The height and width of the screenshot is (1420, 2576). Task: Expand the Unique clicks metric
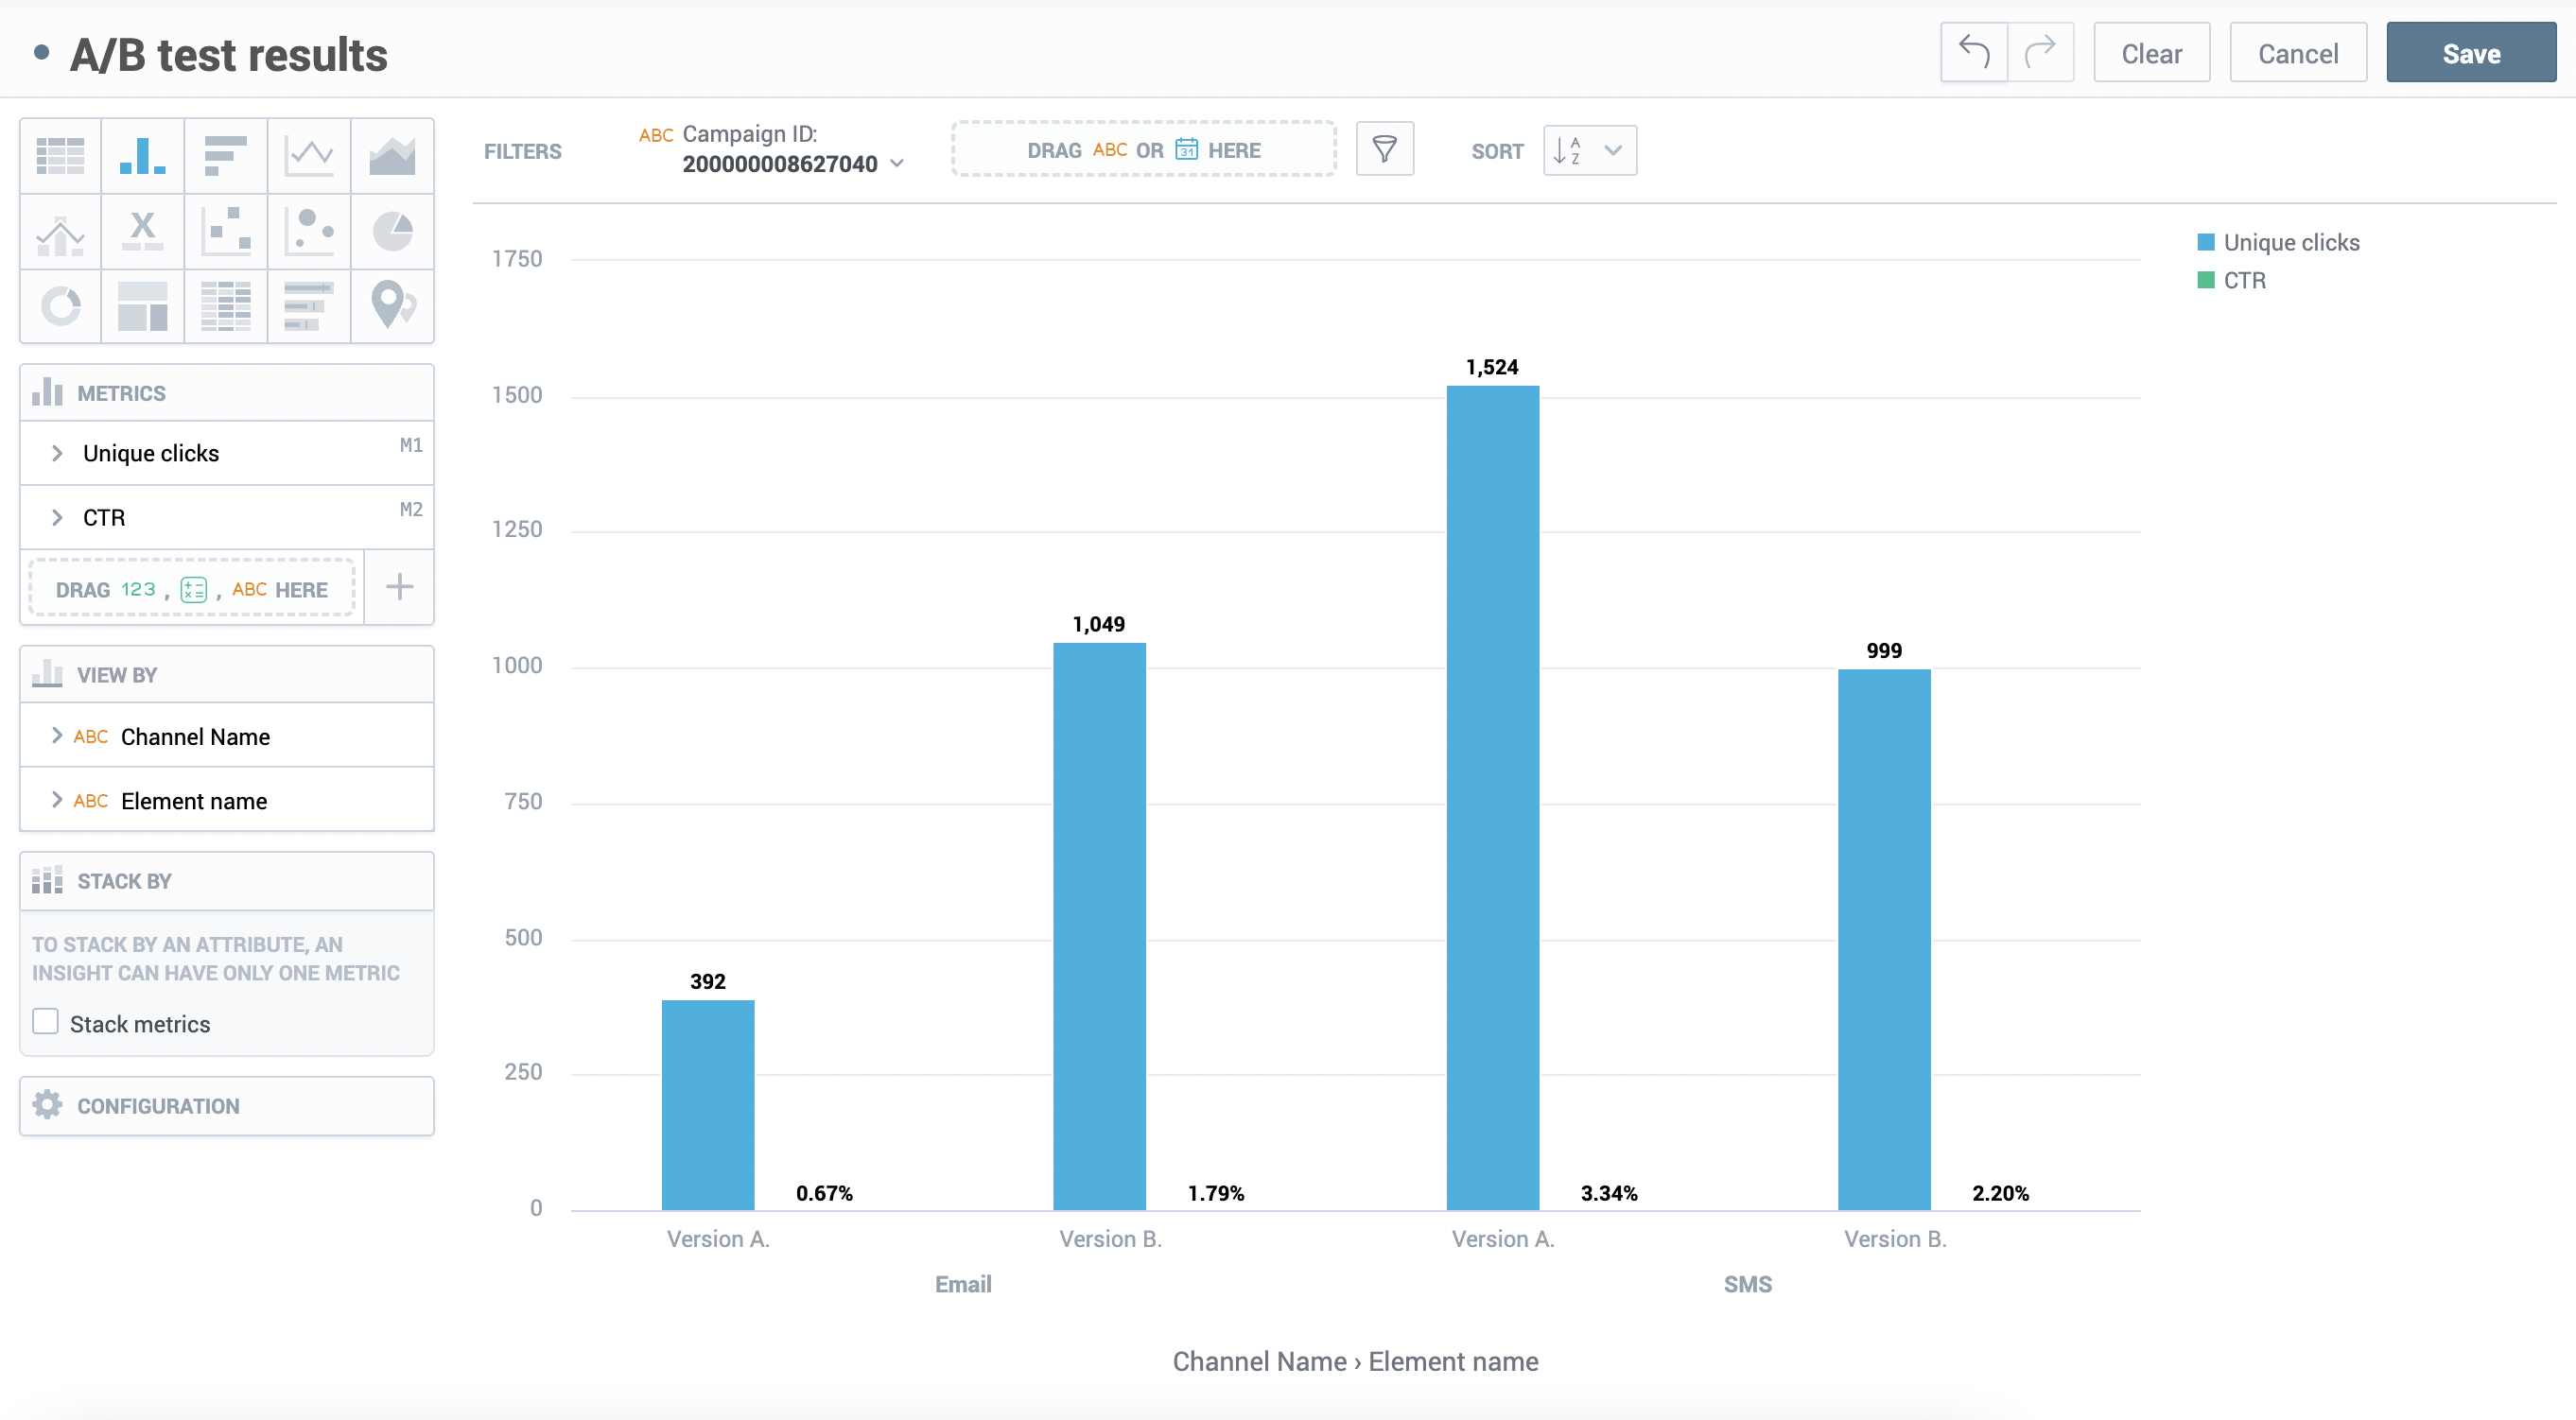coord(57,453)
